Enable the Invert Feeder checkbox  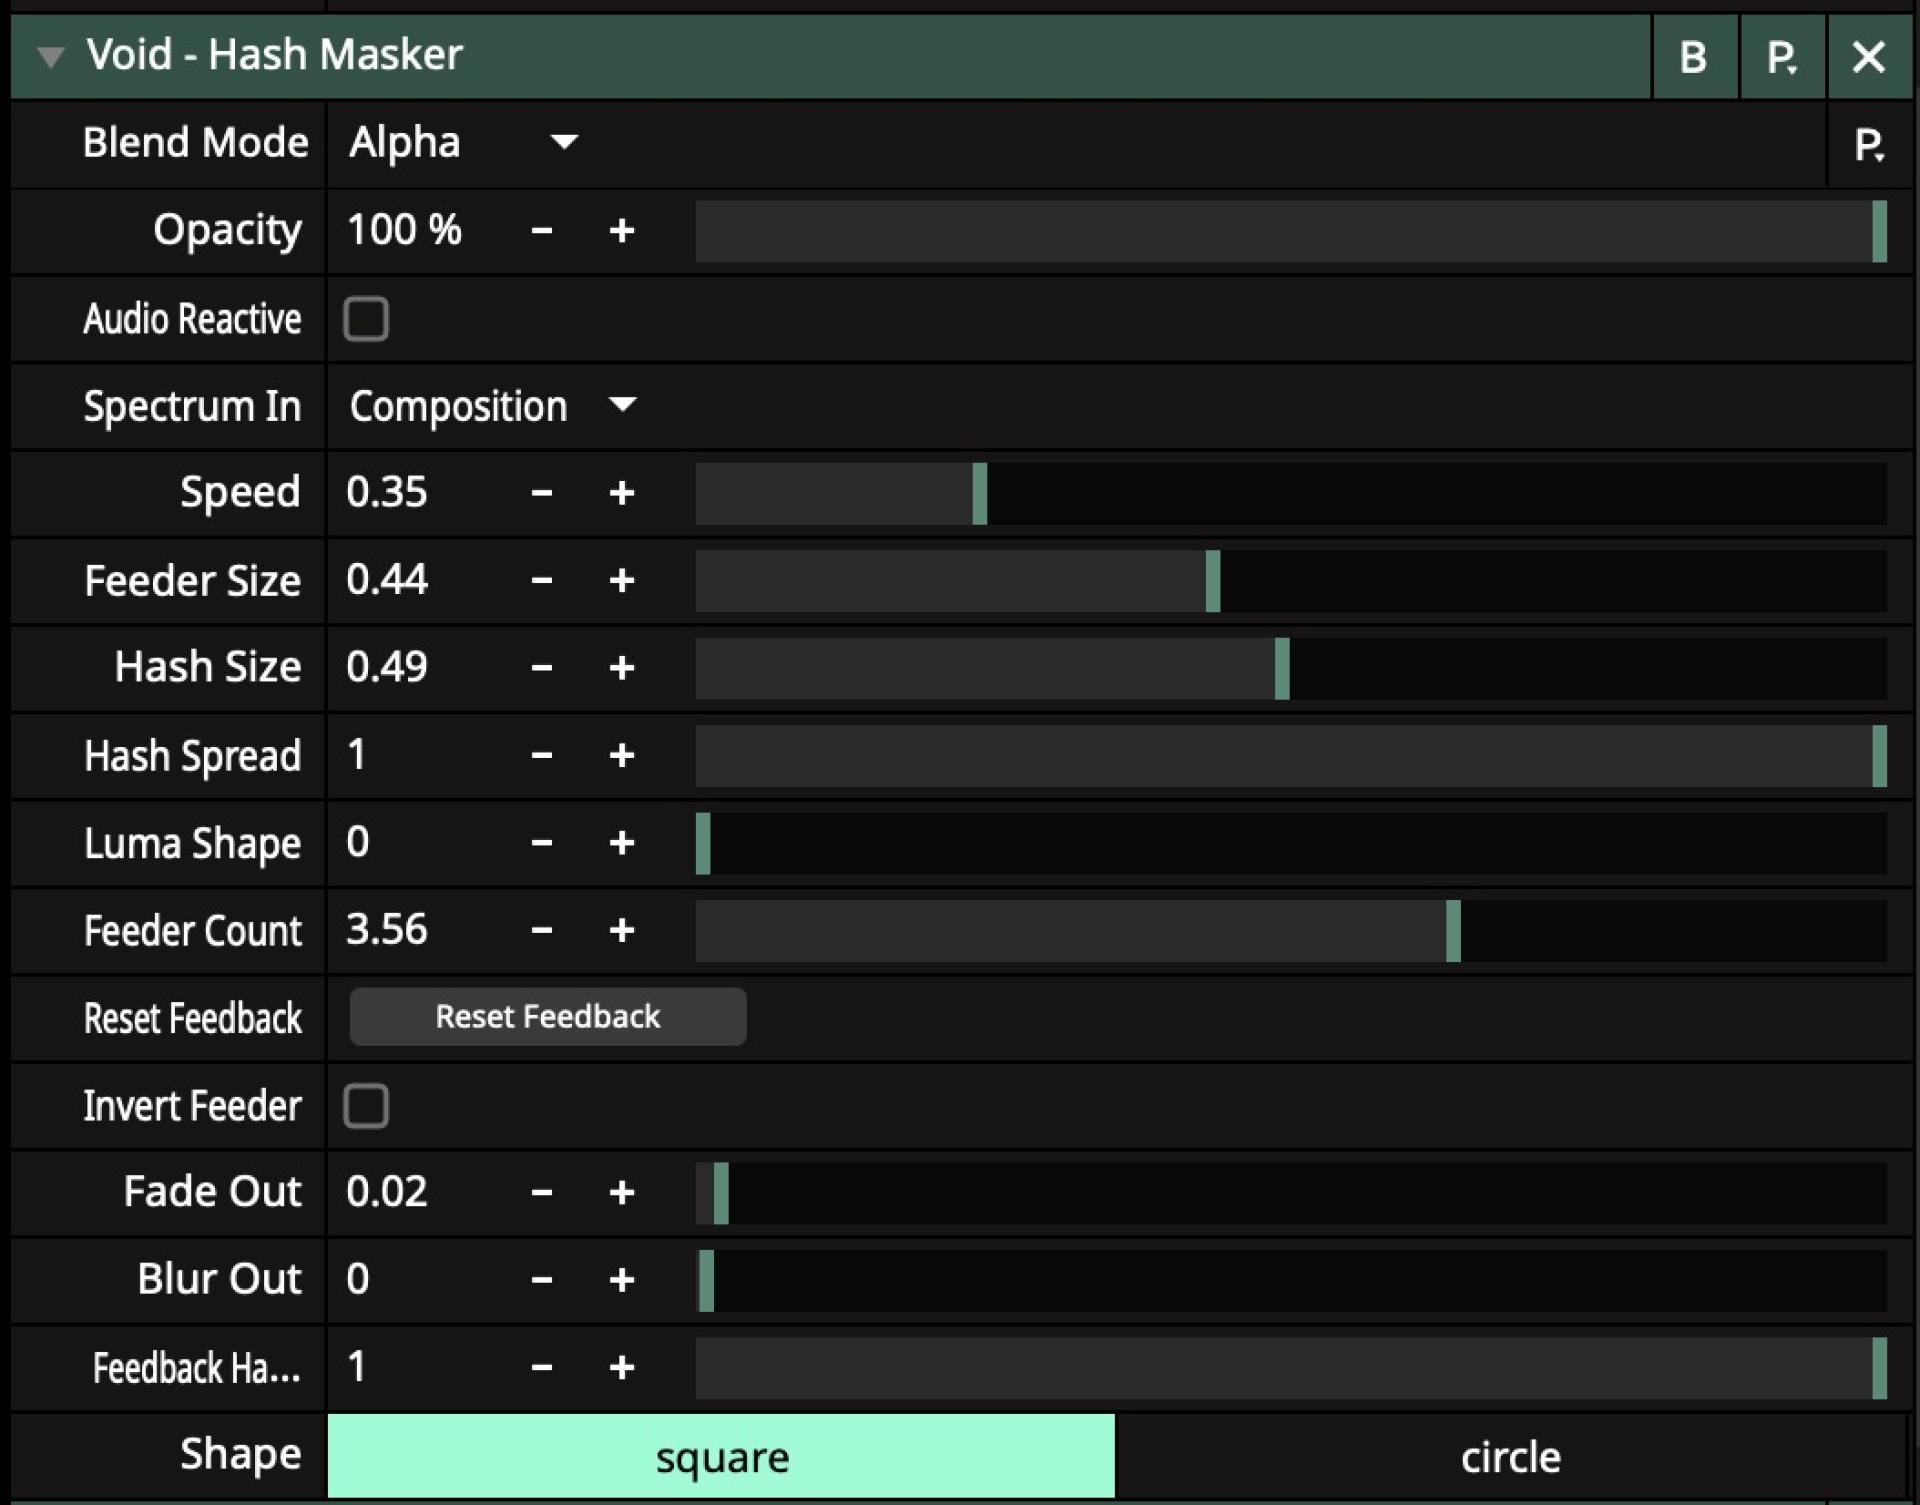coord(366,1106)
